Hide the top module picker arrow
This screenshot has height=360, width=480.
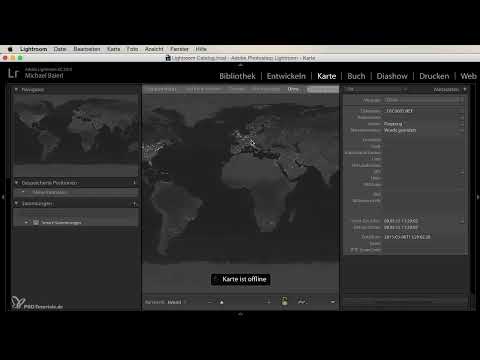point(240,65)
